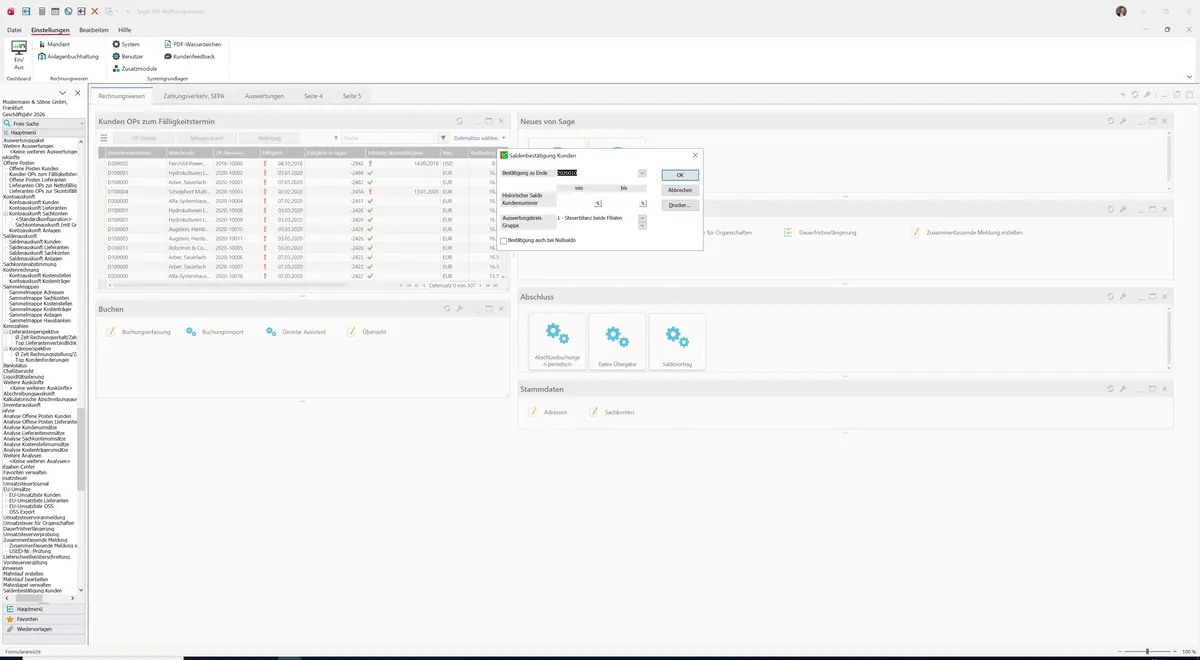This screenshot has height=660, width=1200.
Task: Confirm the dialog with OK
Action: 680,175
